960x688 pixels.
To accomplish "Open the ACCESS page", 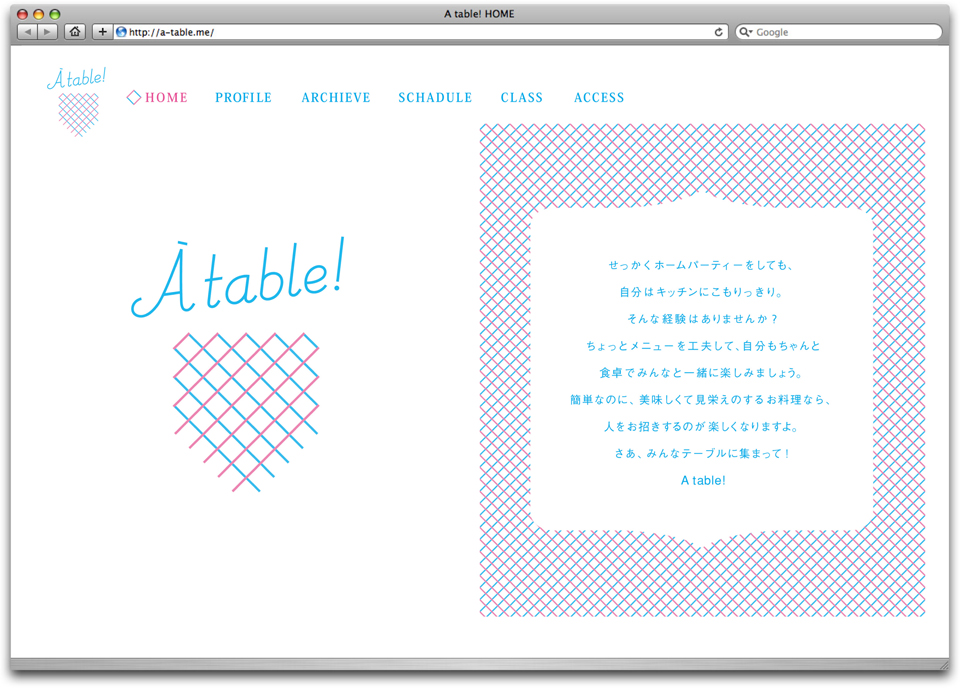I will (599, 97).
